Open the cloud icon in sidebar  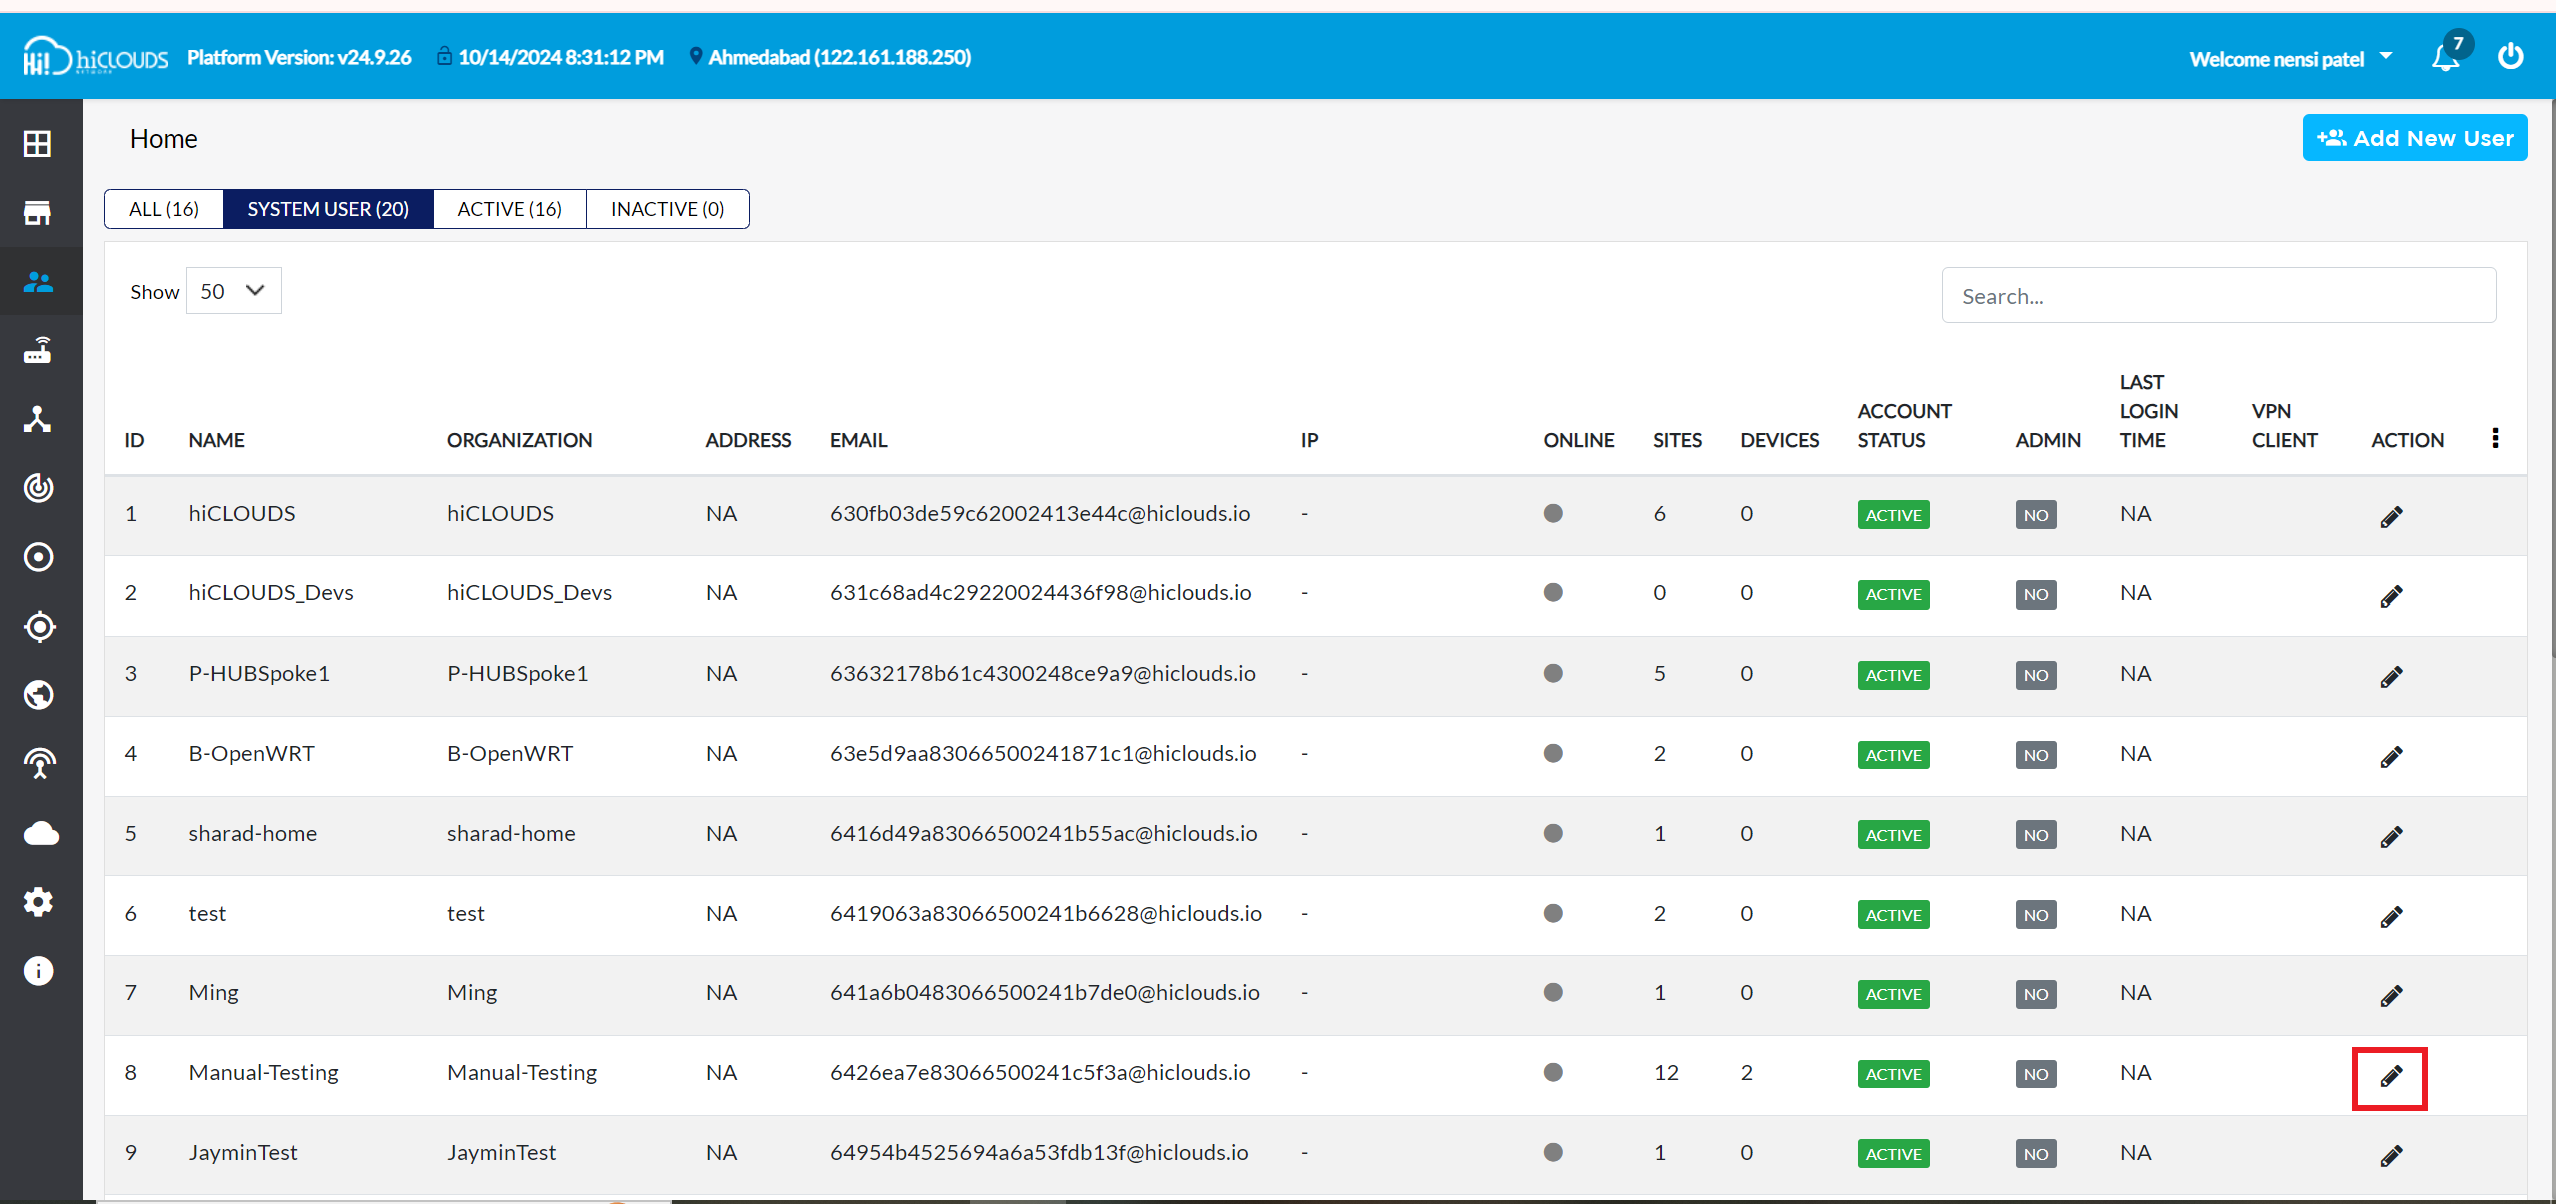pos(40,833)
